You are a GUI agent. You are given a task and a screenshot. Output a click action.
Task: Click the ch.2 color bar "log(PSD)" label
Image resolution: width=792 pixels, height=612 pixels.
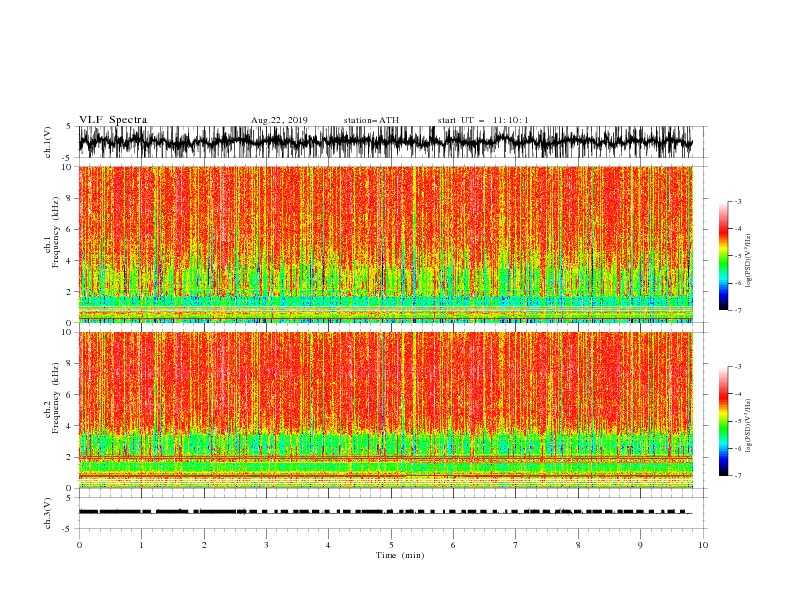749,425
